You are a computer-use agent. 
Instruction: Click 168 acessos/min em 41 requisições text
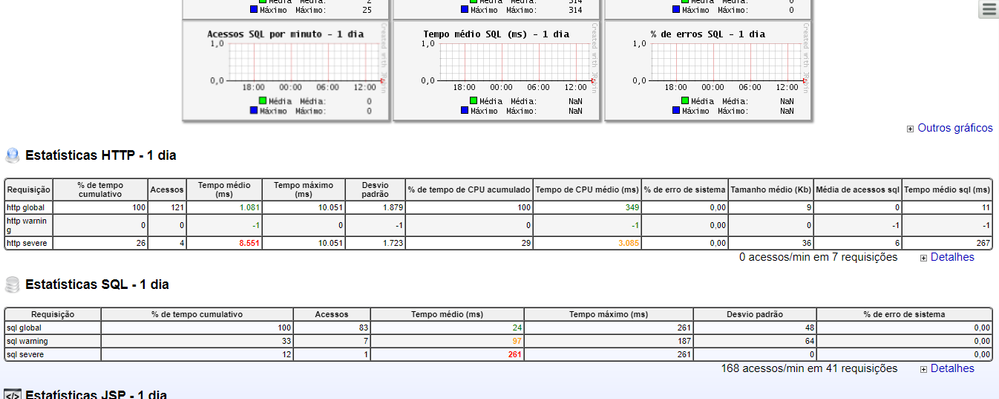tap(809, 368)
